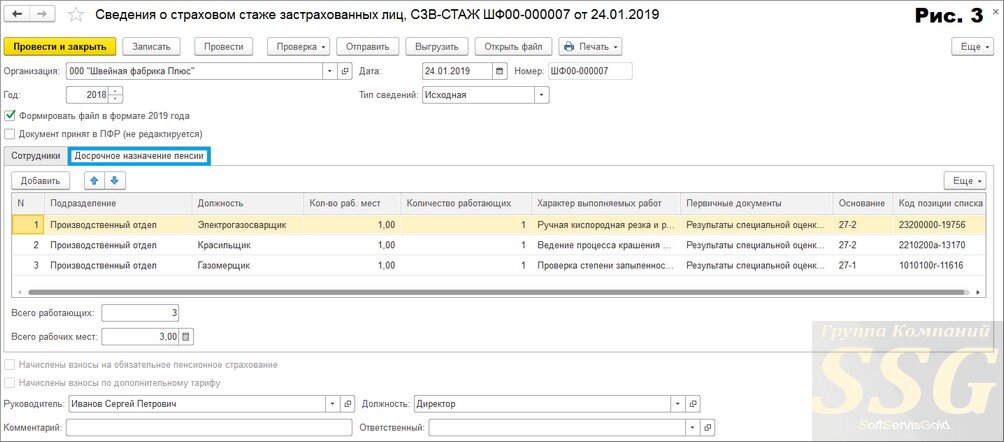
Task: Click the Первичные документы column header
Action: pos(756,204)
